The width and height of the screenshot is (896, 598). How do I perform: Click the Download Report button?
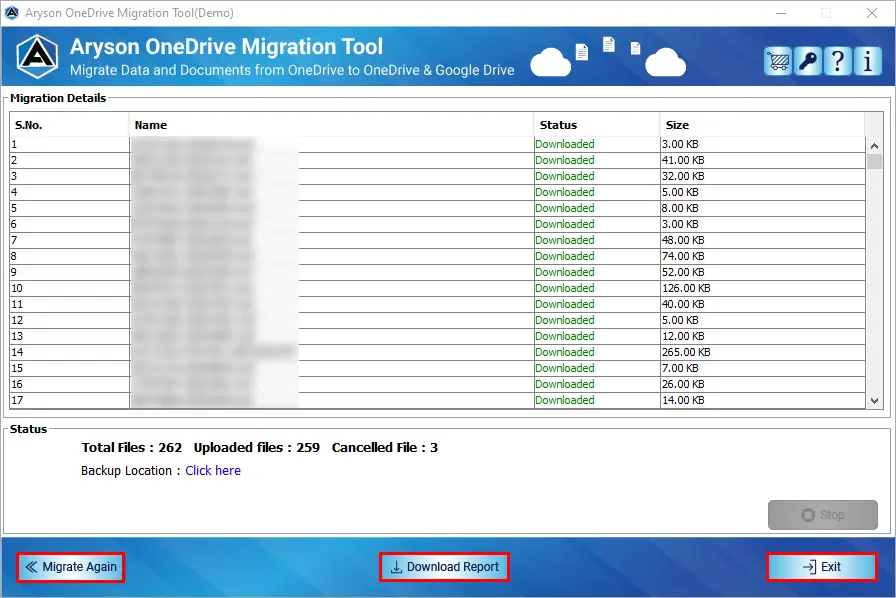click(x=444, y=567)
